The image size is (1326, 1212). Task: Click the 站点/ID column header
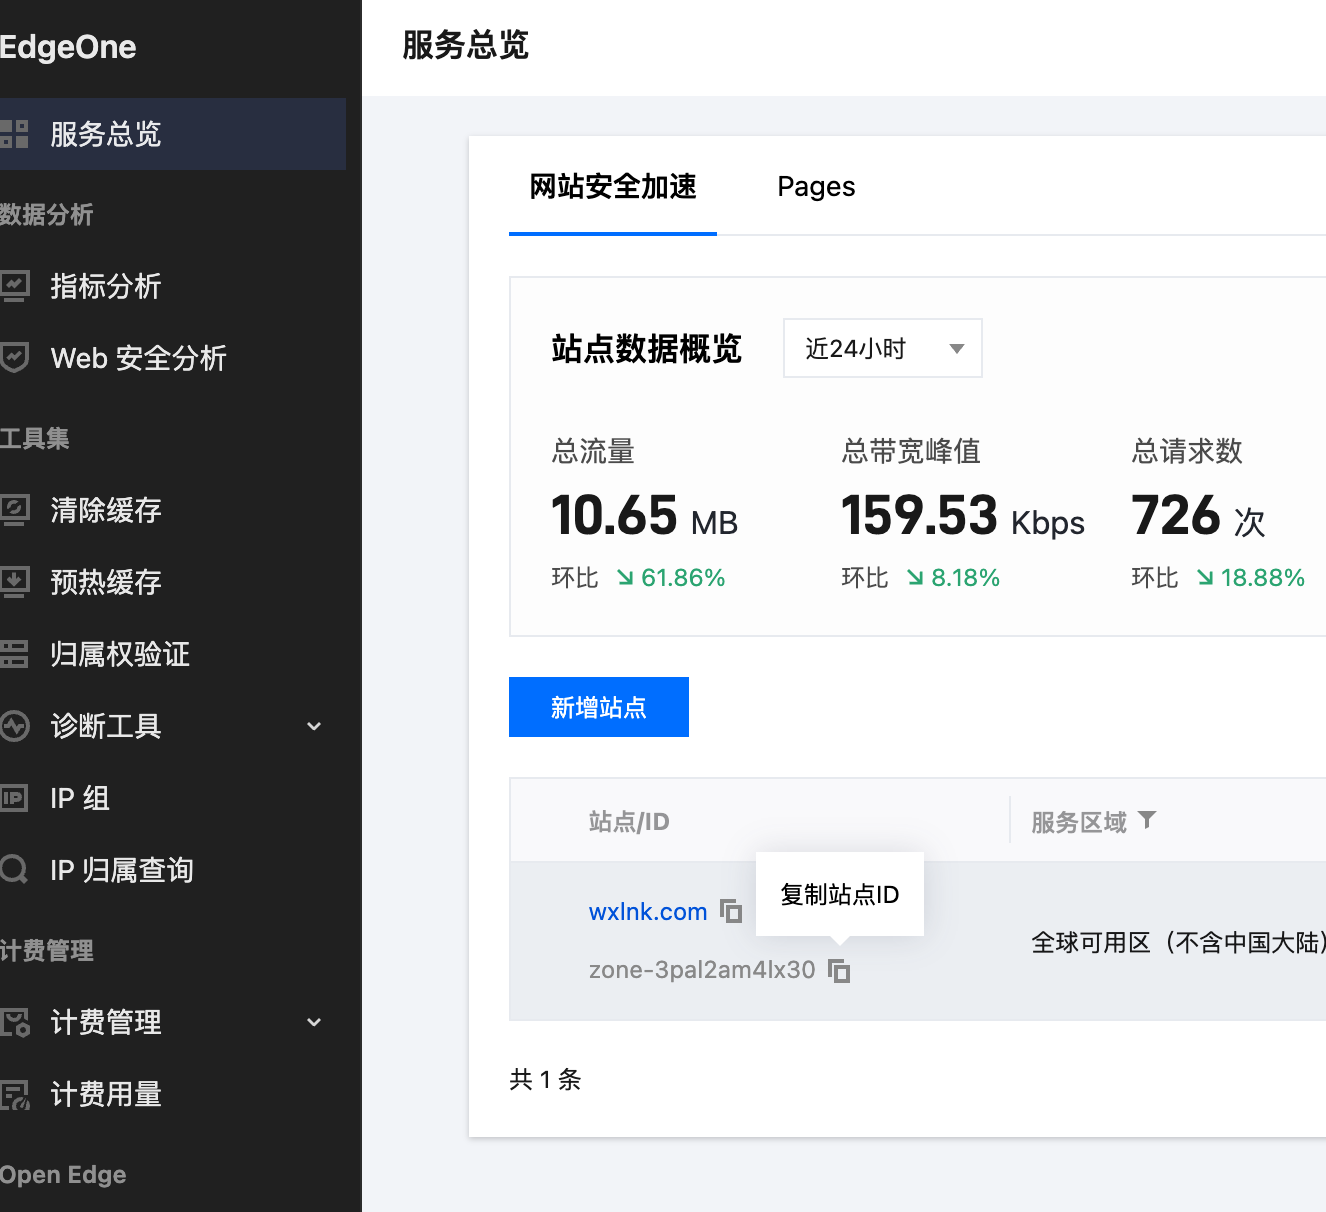click(628, 822)
